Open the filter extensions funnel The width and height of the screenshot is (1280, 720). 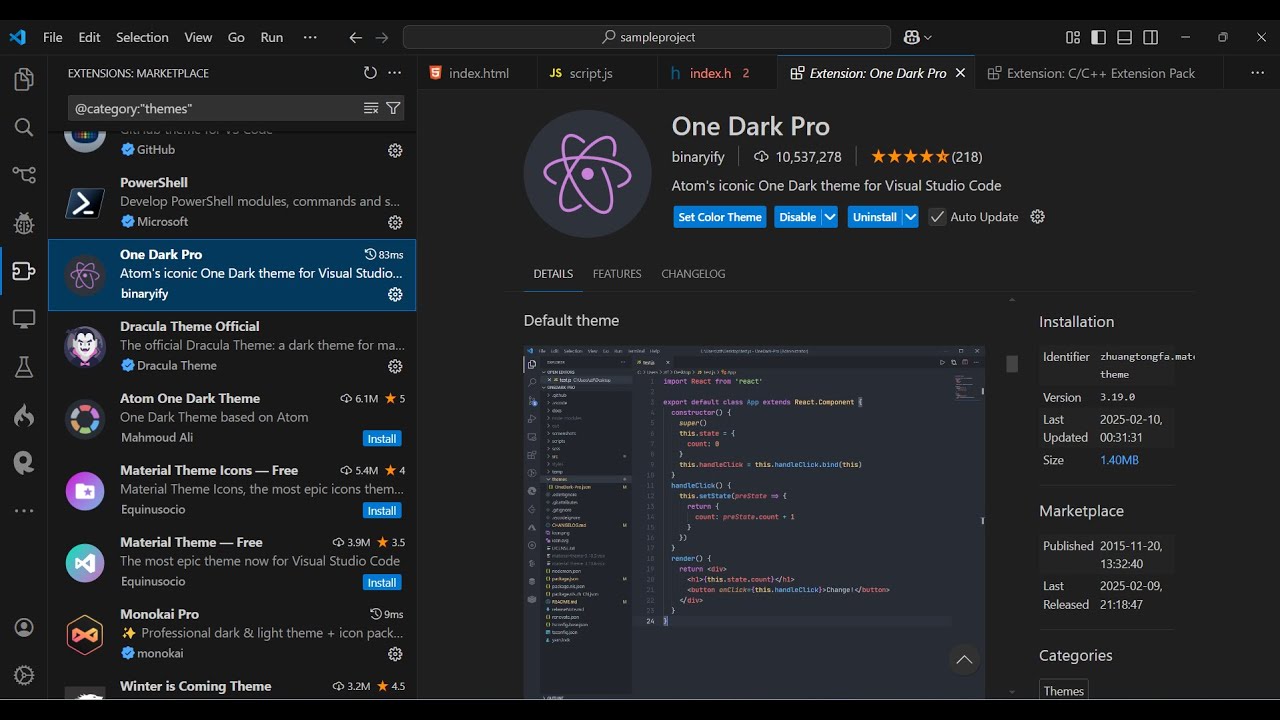pos(393,108)
